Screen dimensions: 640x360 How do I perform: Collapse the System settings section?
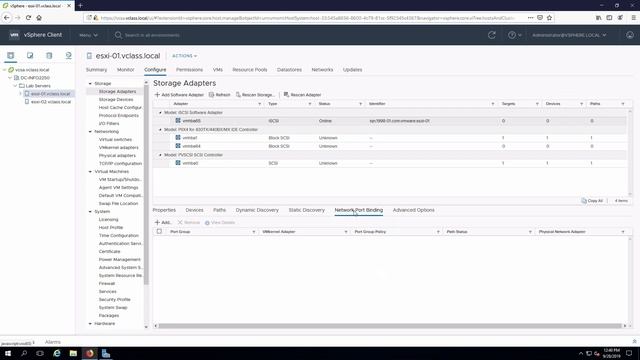click(90, 212)
